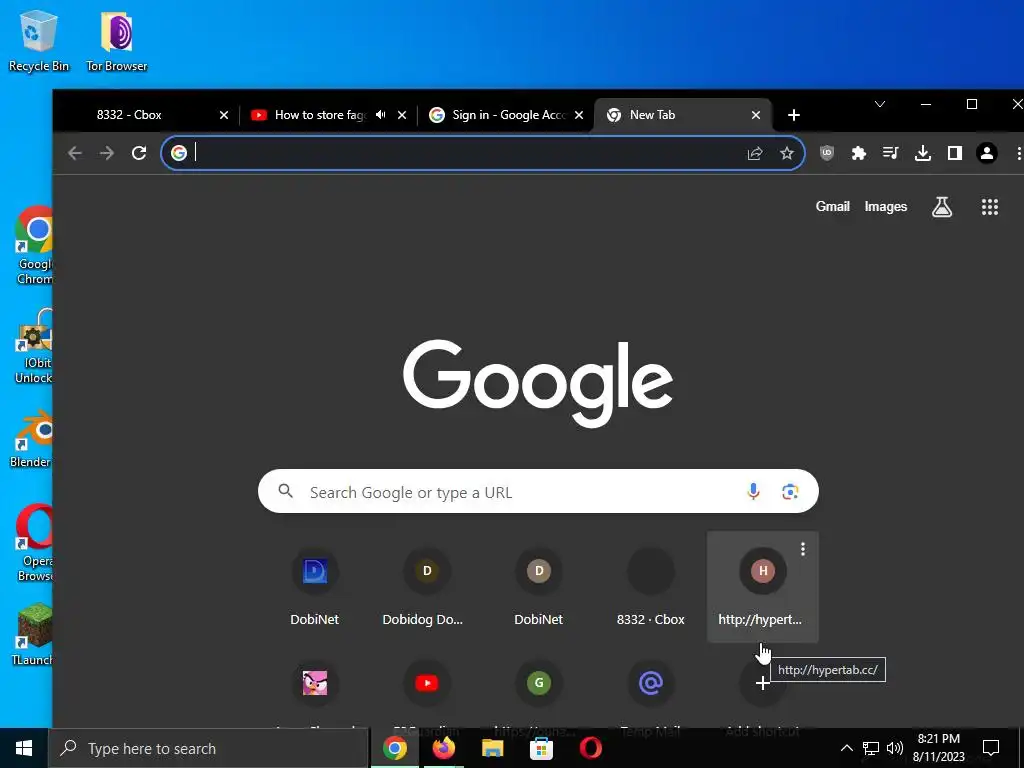Open the 8332 · Cbox shortcut tile
Screen dimensions: 1024x768
[x=650, y=586]
